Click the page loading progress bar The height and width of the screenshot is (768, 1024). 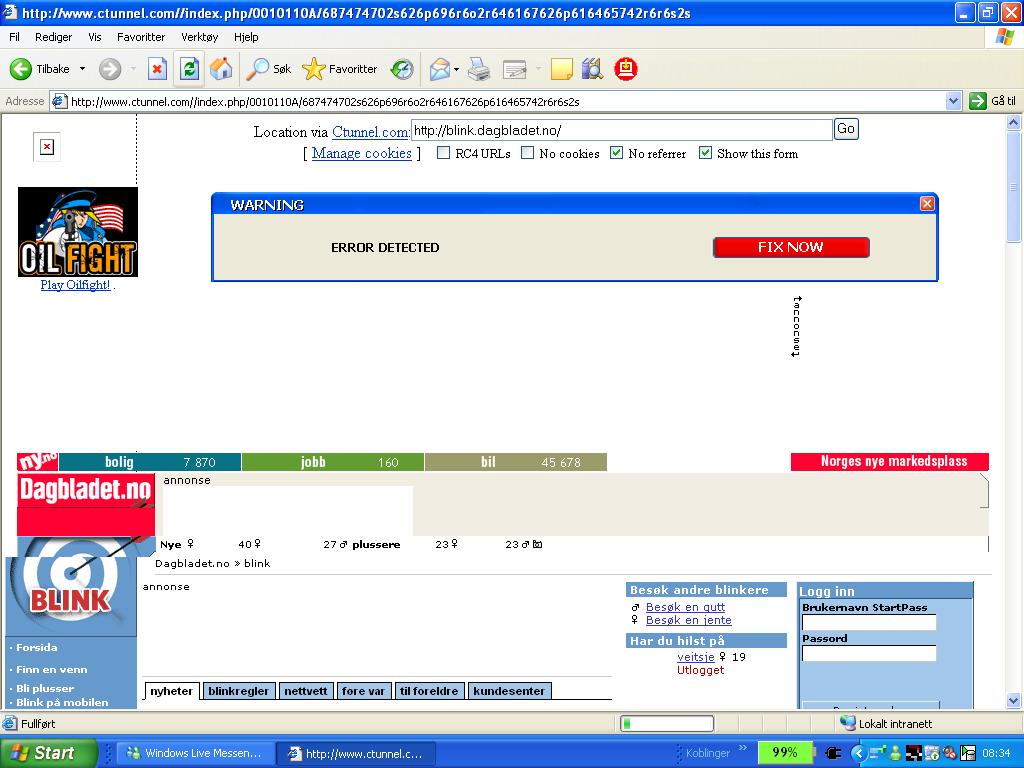tap(667, 723)
